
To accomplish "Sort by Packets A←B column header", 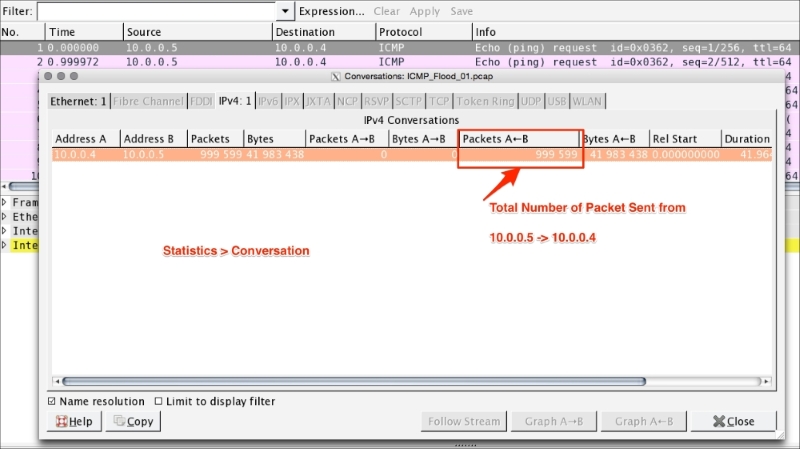I will pyautogui.click(x=519, y=139).
